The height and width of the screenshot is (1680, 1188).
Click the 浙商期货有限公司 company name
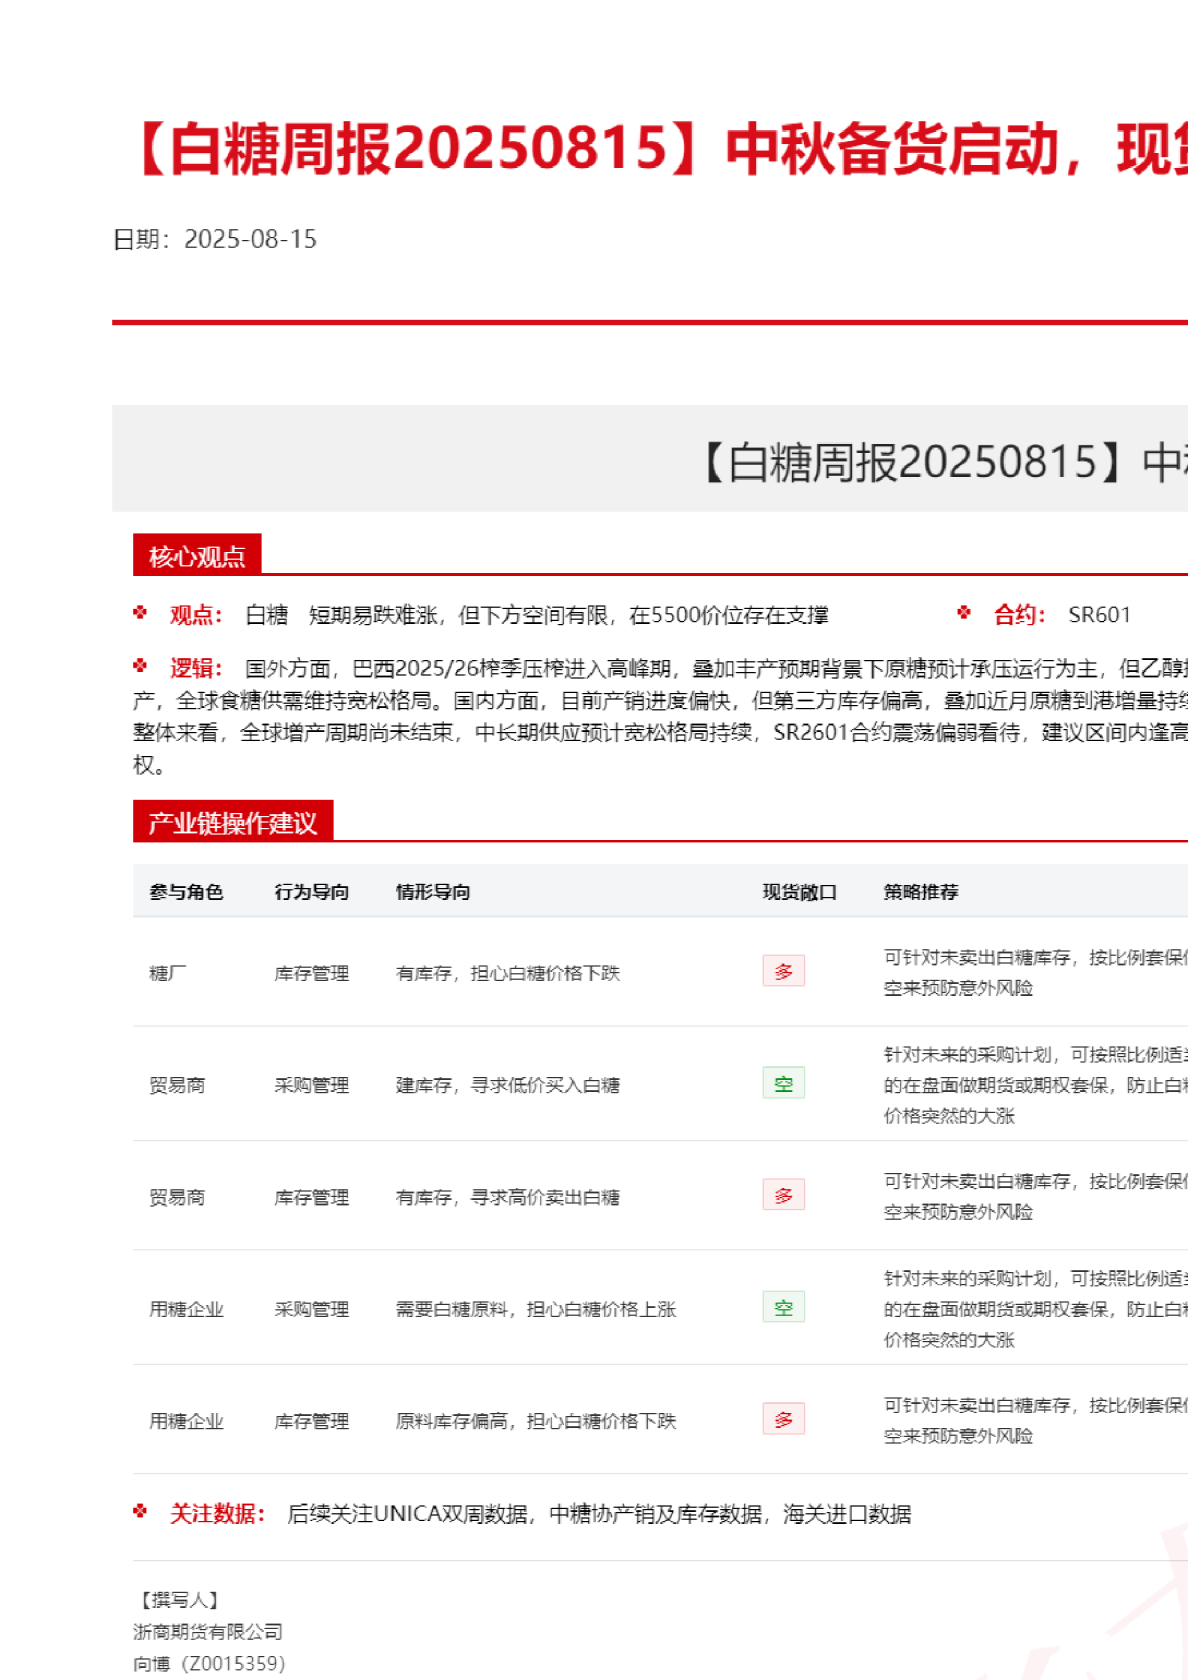(x=208, y=1632)
